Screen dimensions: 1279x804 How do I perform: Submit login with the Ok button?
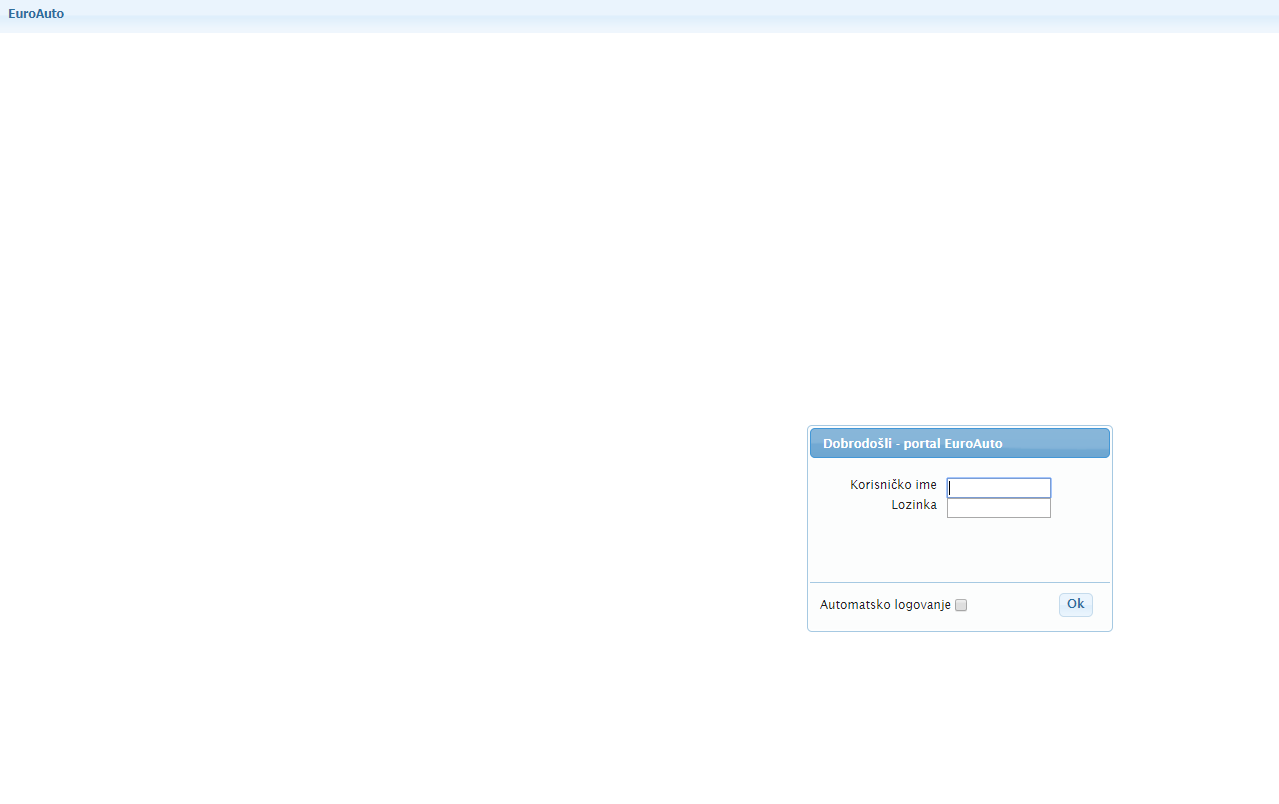1076,604
